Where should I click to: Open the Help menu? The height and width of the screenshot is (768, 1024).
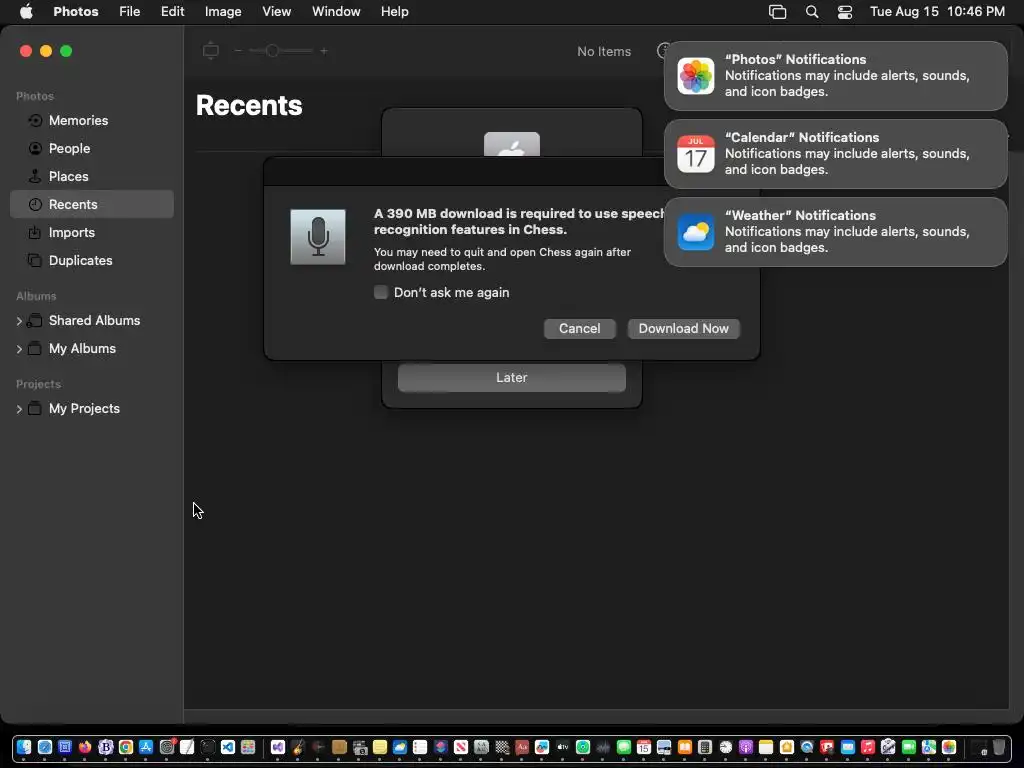tap(394, 11)
